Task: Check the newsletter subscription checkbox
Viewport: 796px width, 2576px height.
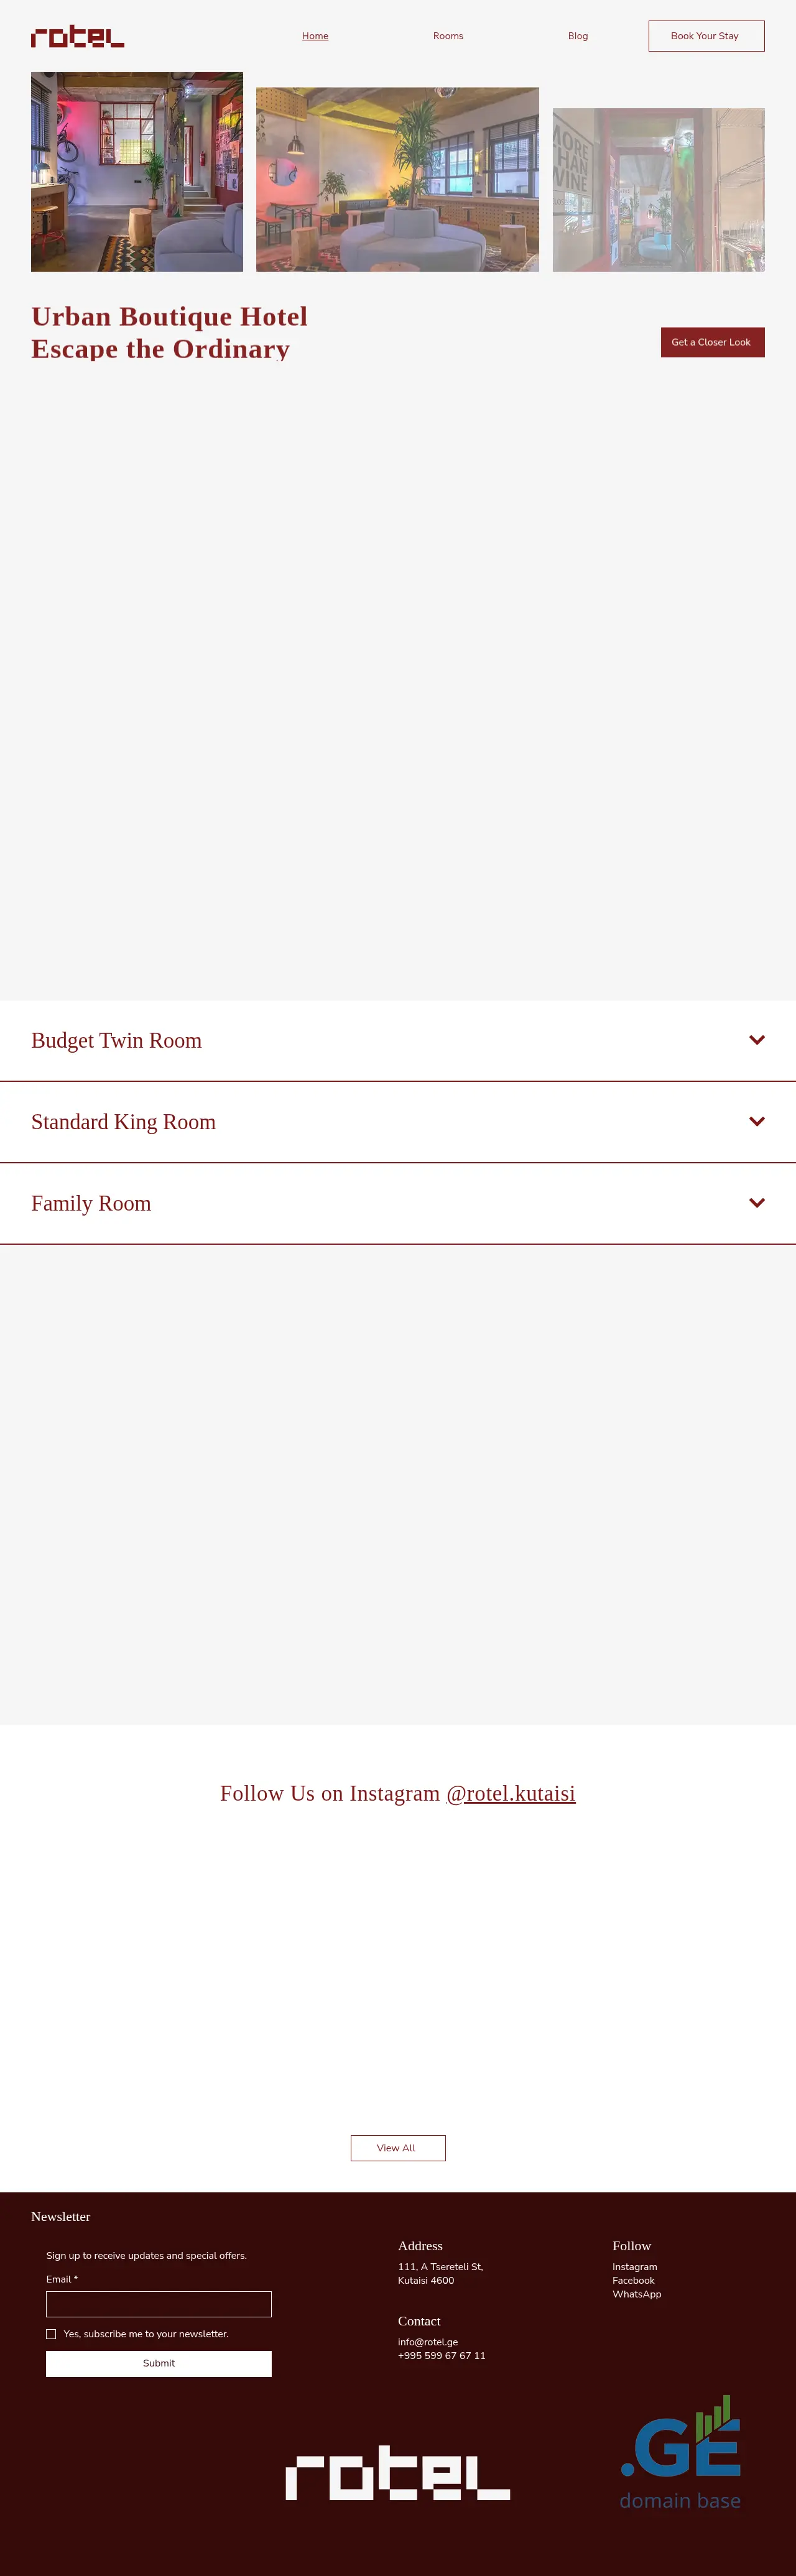Action: pyautogui.click(x=51, y=2334)
